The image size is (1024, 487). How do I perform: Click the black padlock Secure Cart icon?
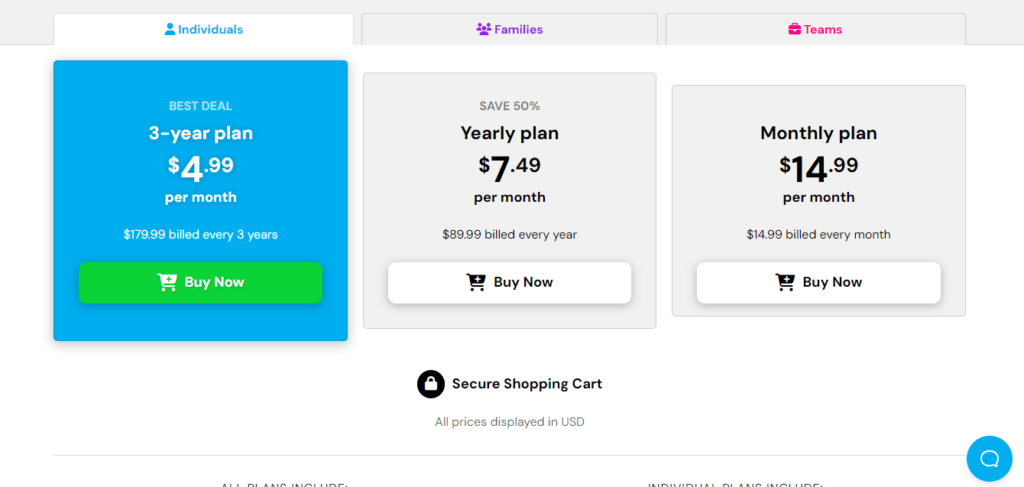pyautogui.click(x=431, y=384)
